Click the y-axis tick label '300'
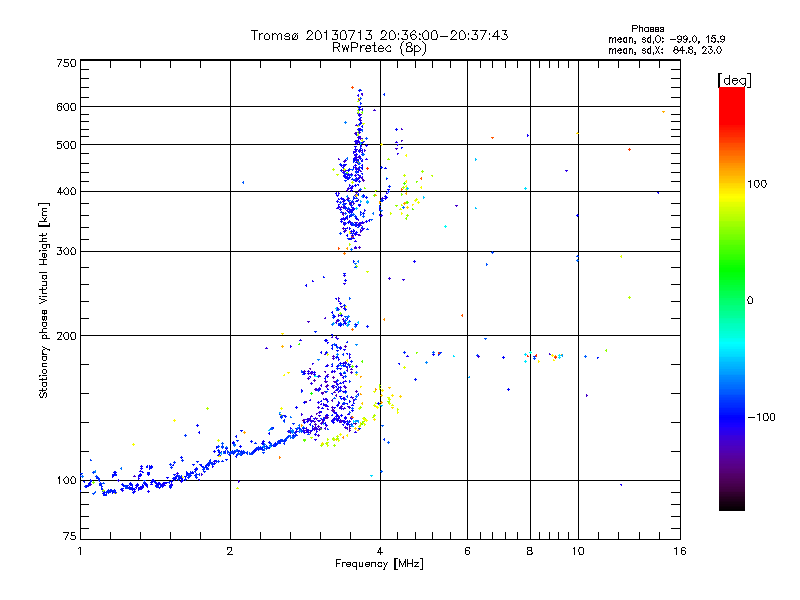This screenshot has height=600, width=800. click(66, 251)
